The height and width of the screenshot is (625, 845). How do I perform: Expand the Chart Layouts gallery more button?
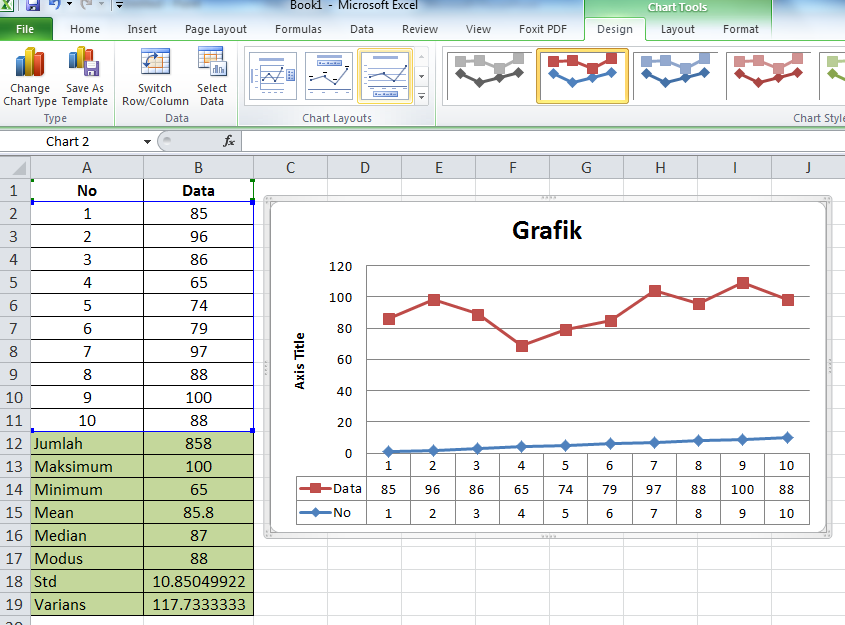click(421, 96)
